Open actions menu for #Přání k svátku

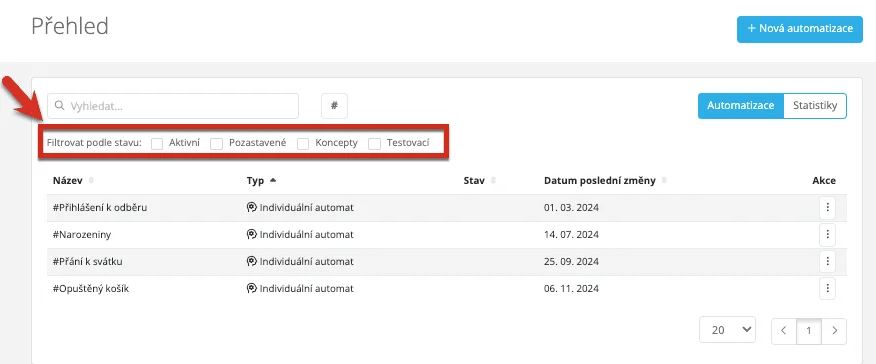pyautogui.click(x=827, y=261)
